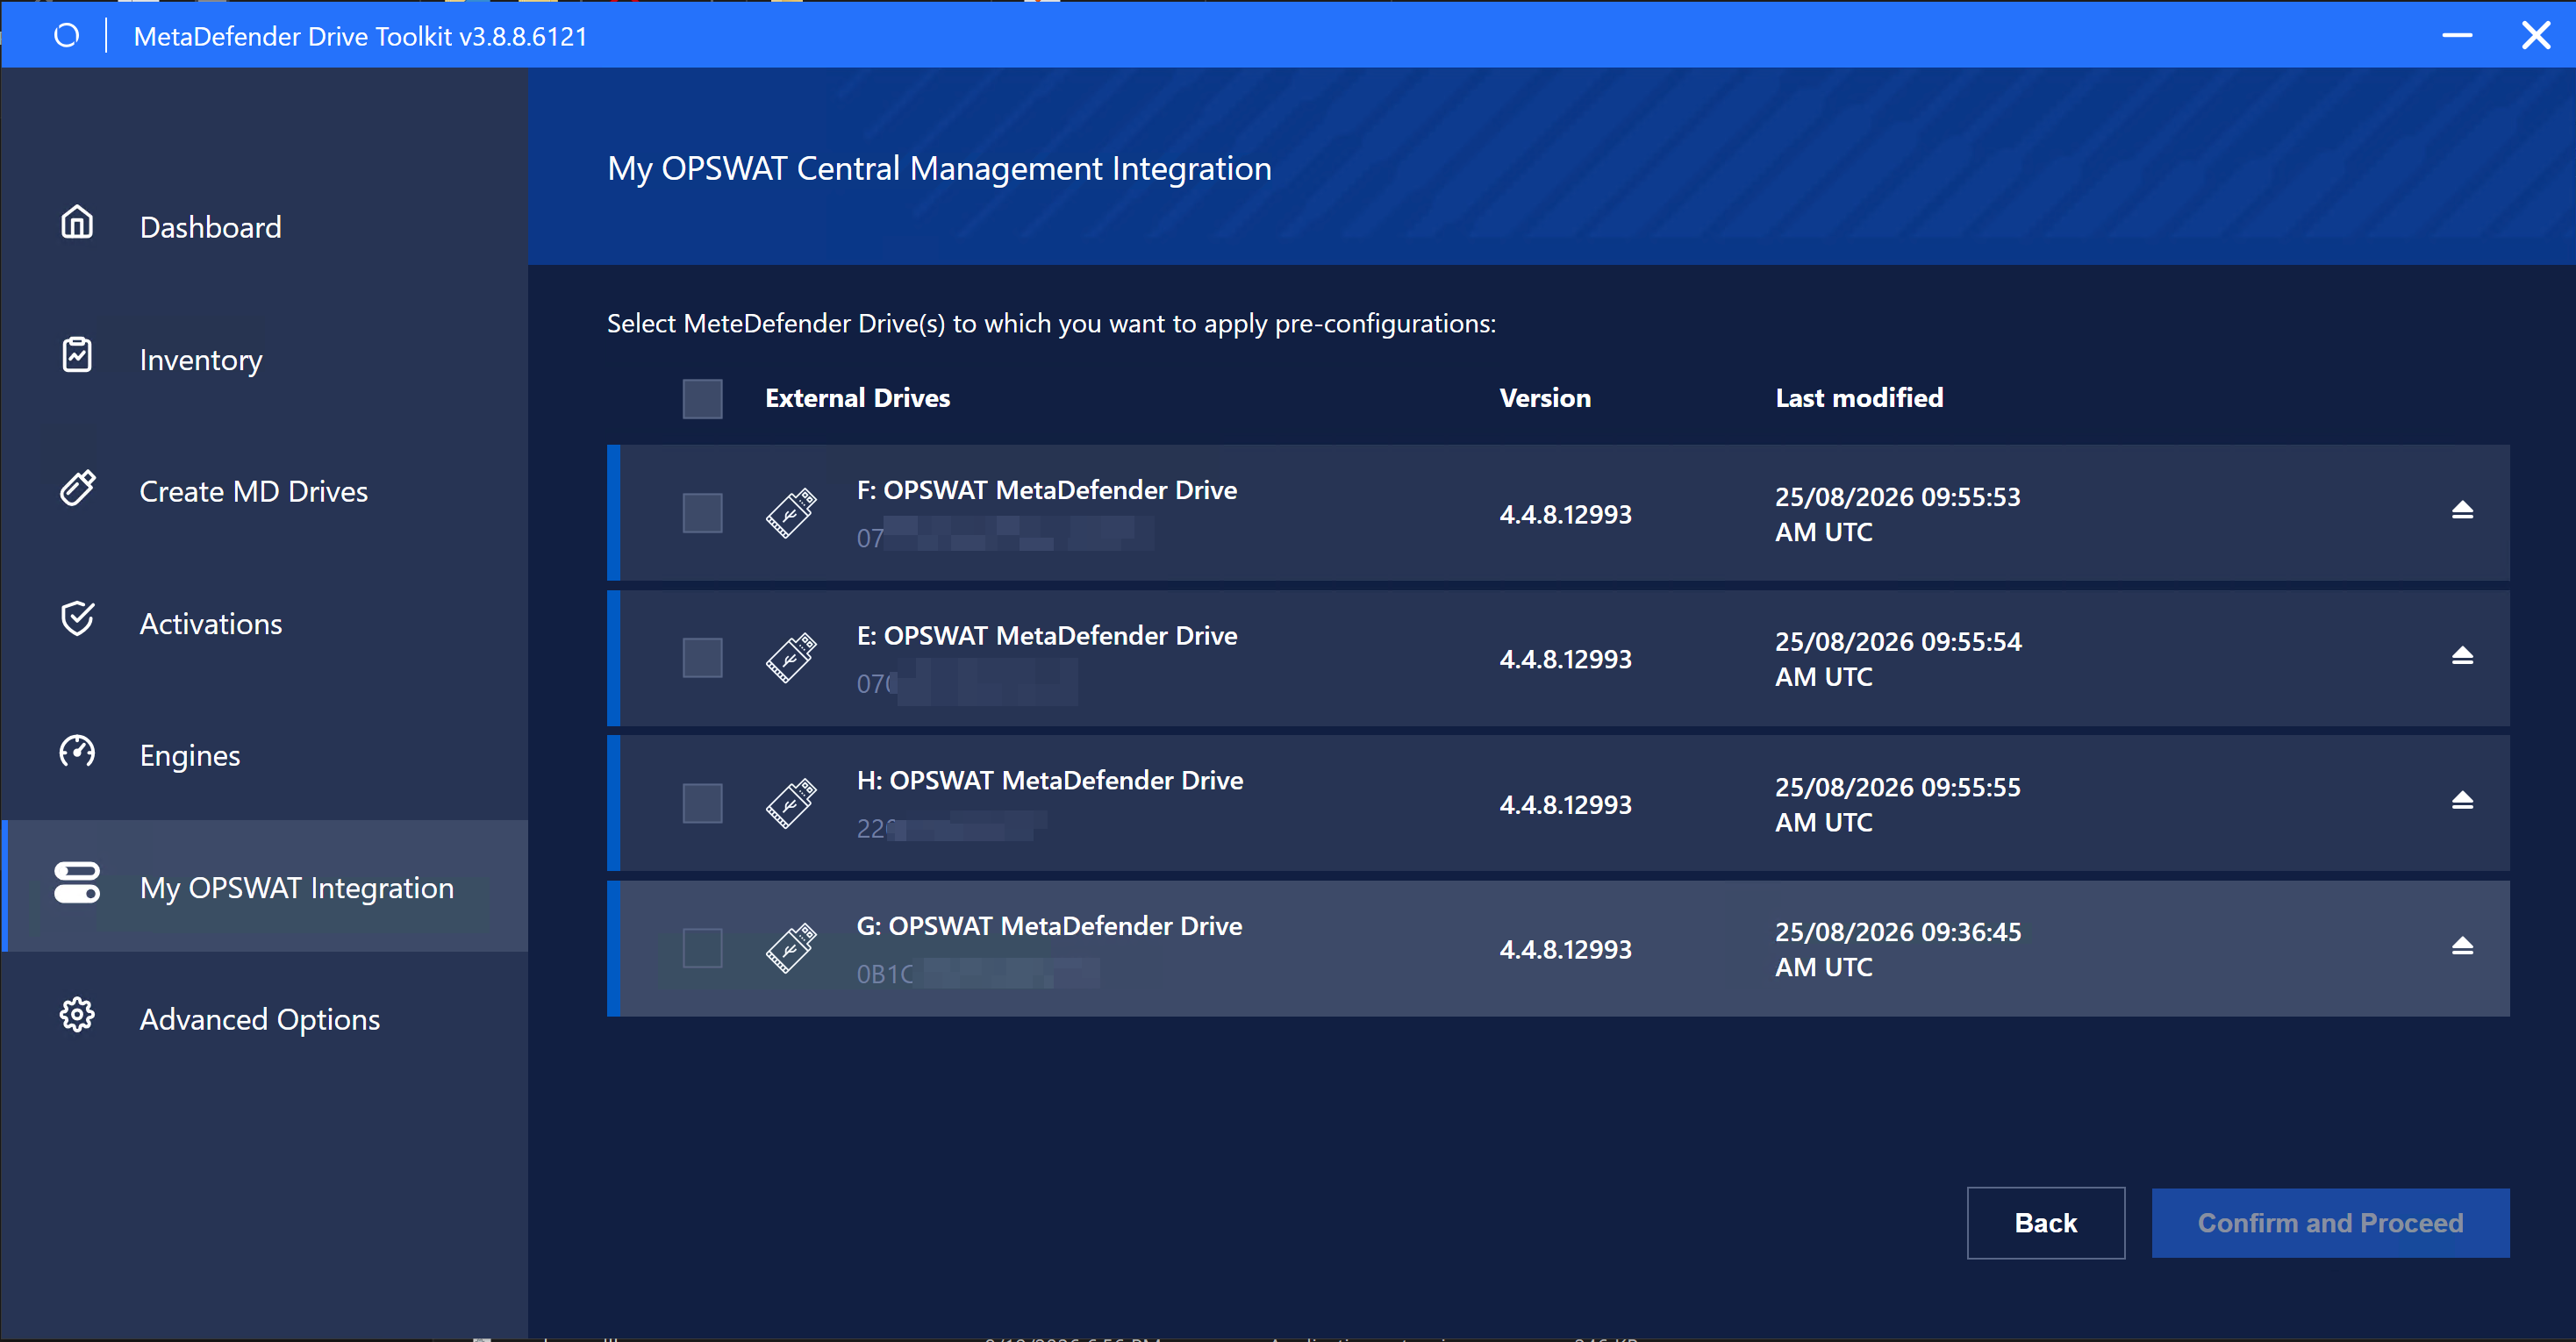Check the G: OPSWAT MetaDefender Drive checkbox
Image resolution: width=2576 pixels, height=1342 pixels.
coord(702,948)
